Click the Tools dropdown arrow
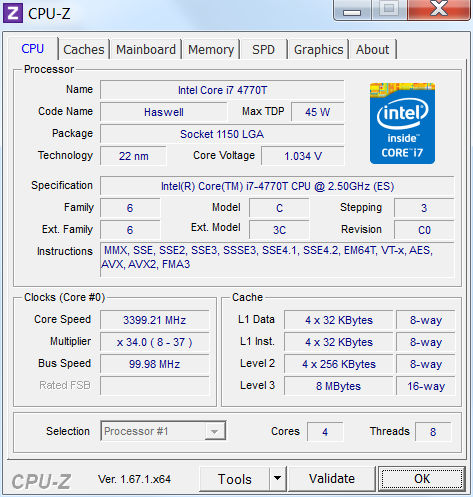473x497 pixels. [277, 479]
